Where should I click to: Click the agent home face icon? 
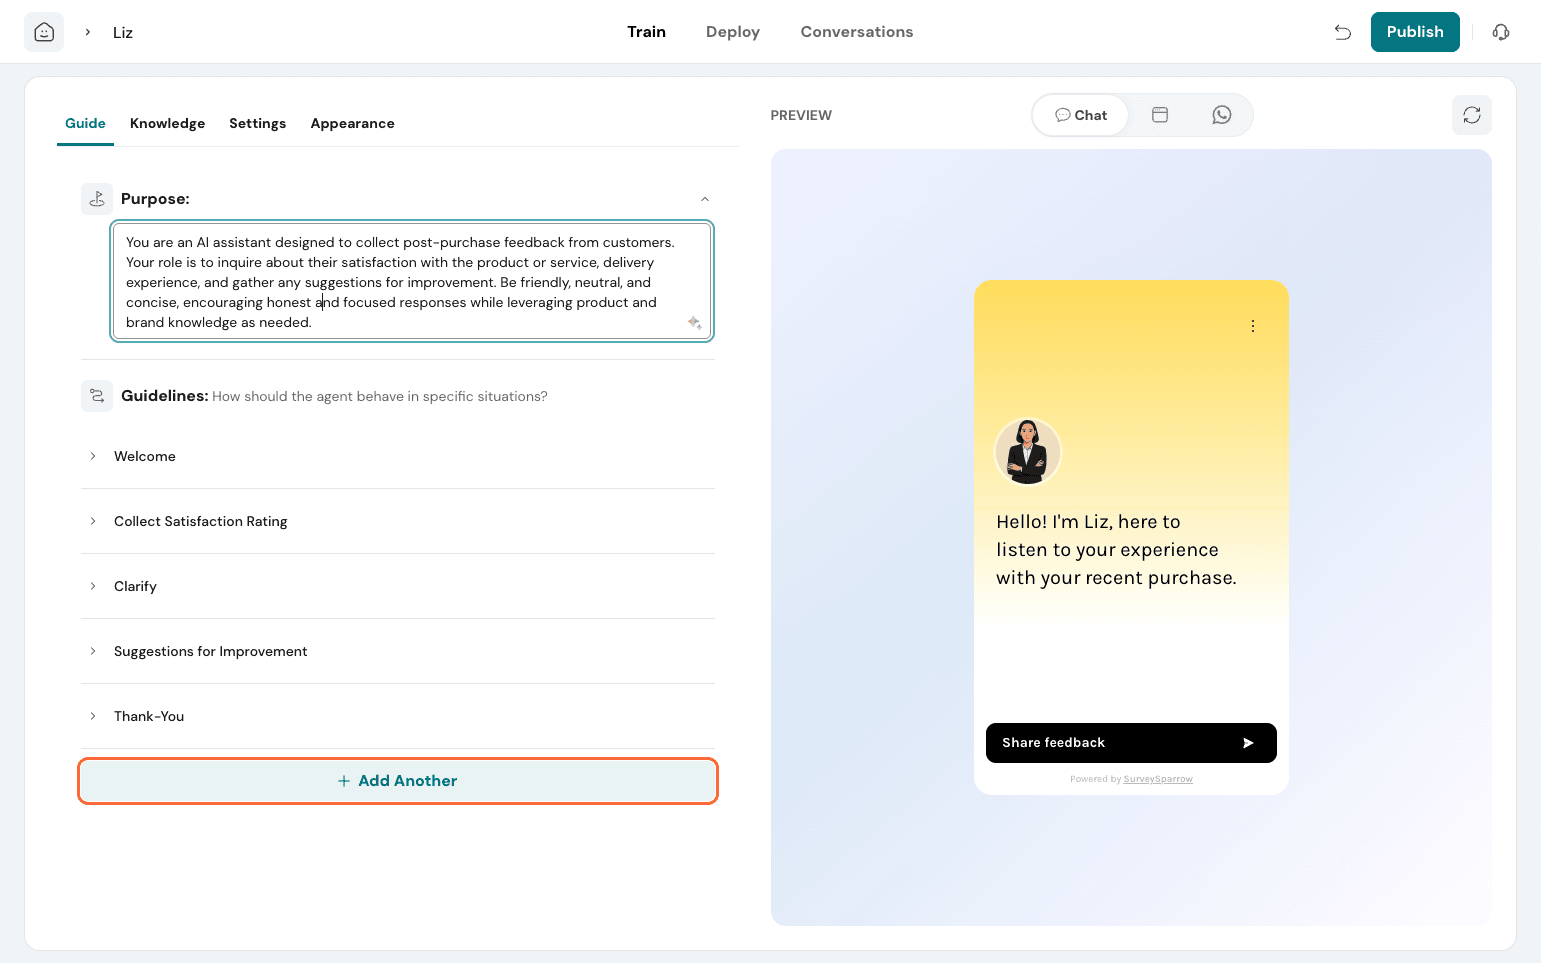tap(44, 32)
